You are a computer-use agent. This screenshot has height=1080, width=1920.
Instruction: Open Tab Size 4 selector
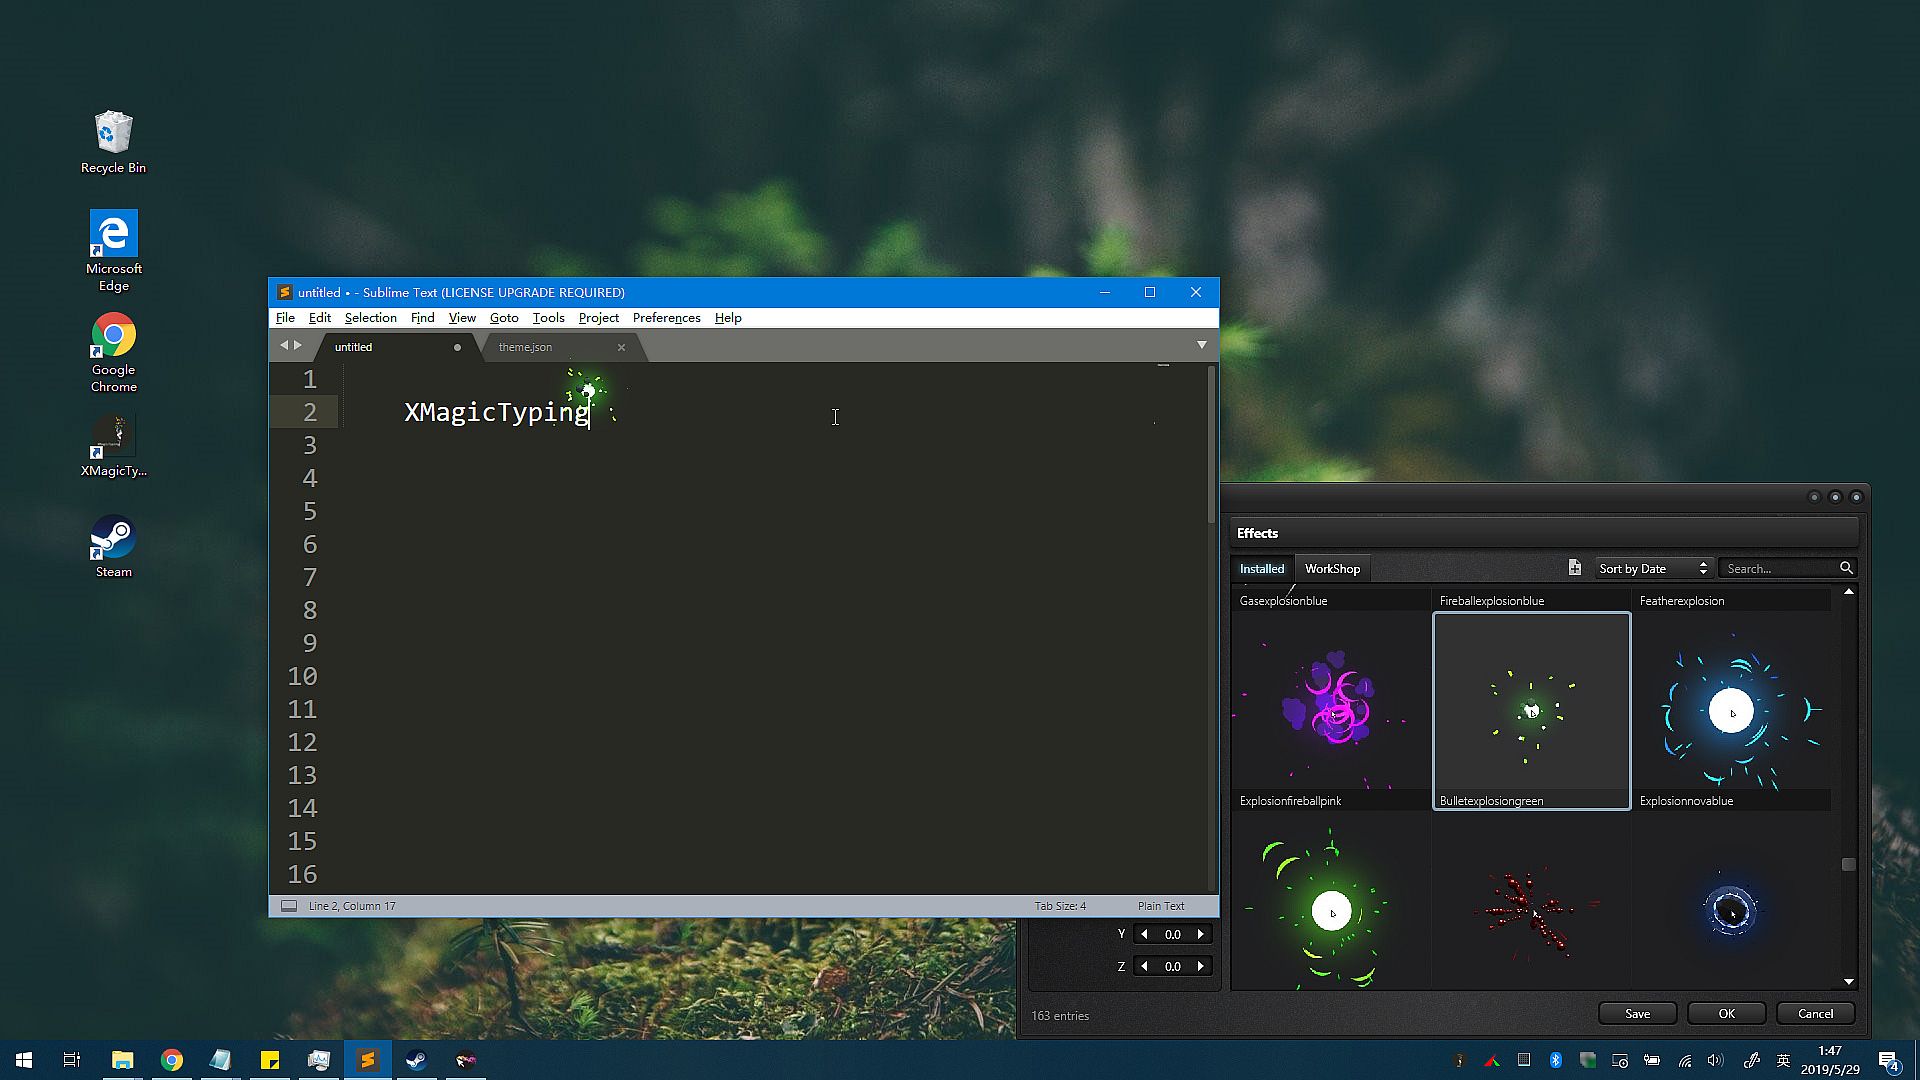(x=1059, y=906)
